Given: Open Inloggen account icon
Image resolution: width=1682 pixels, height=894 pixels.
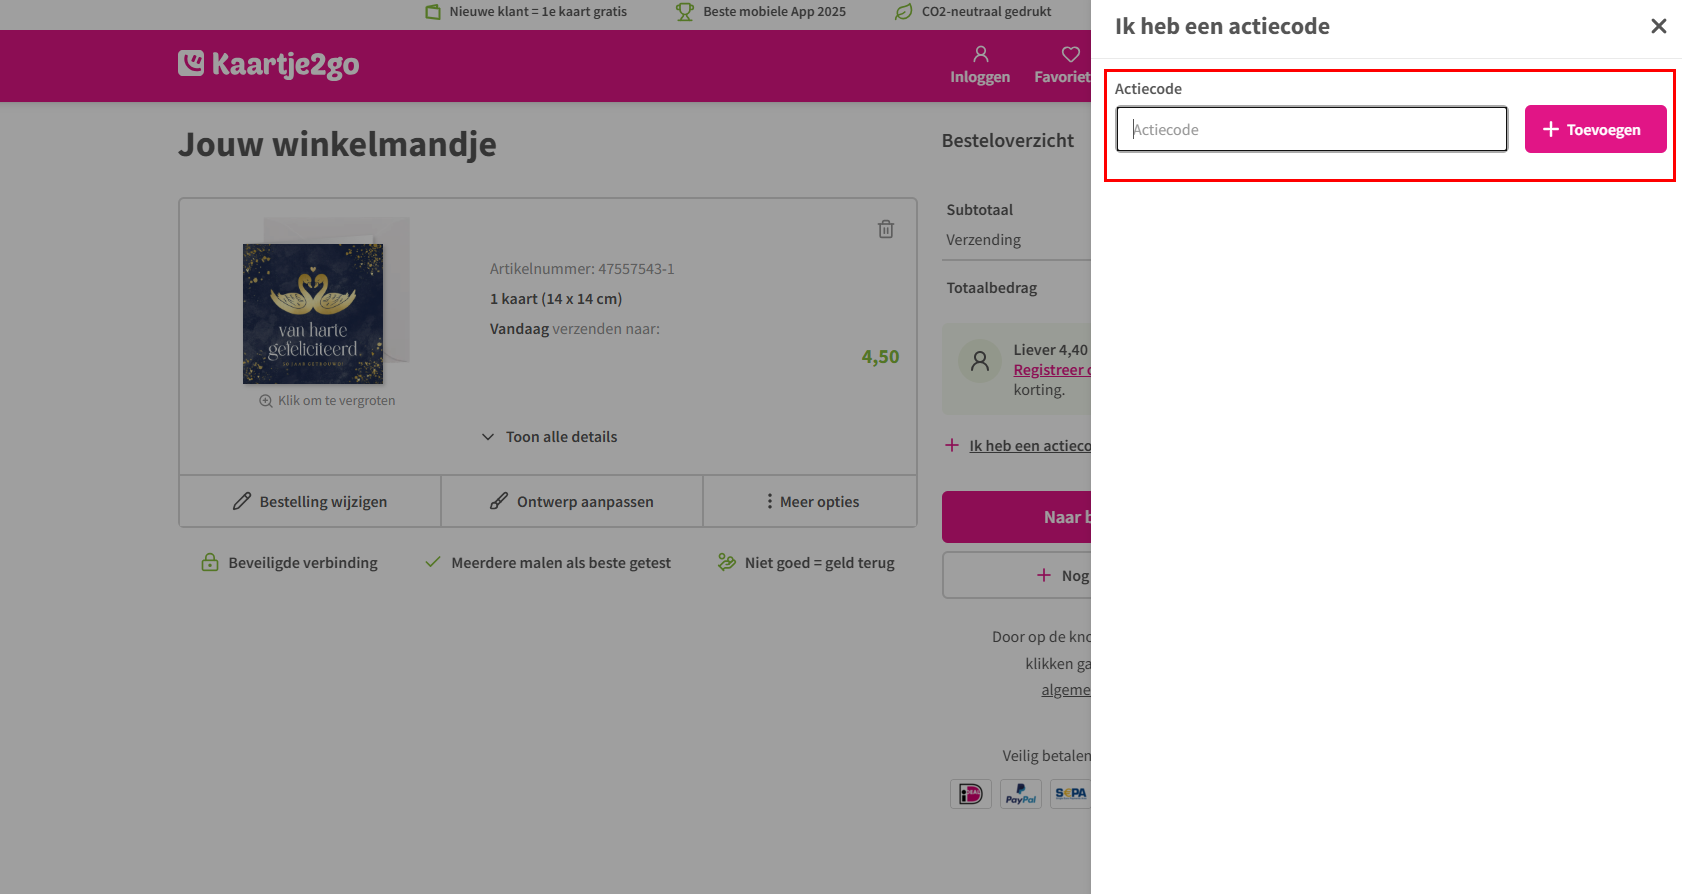Looking at the screenshot, I should [980, 65].
